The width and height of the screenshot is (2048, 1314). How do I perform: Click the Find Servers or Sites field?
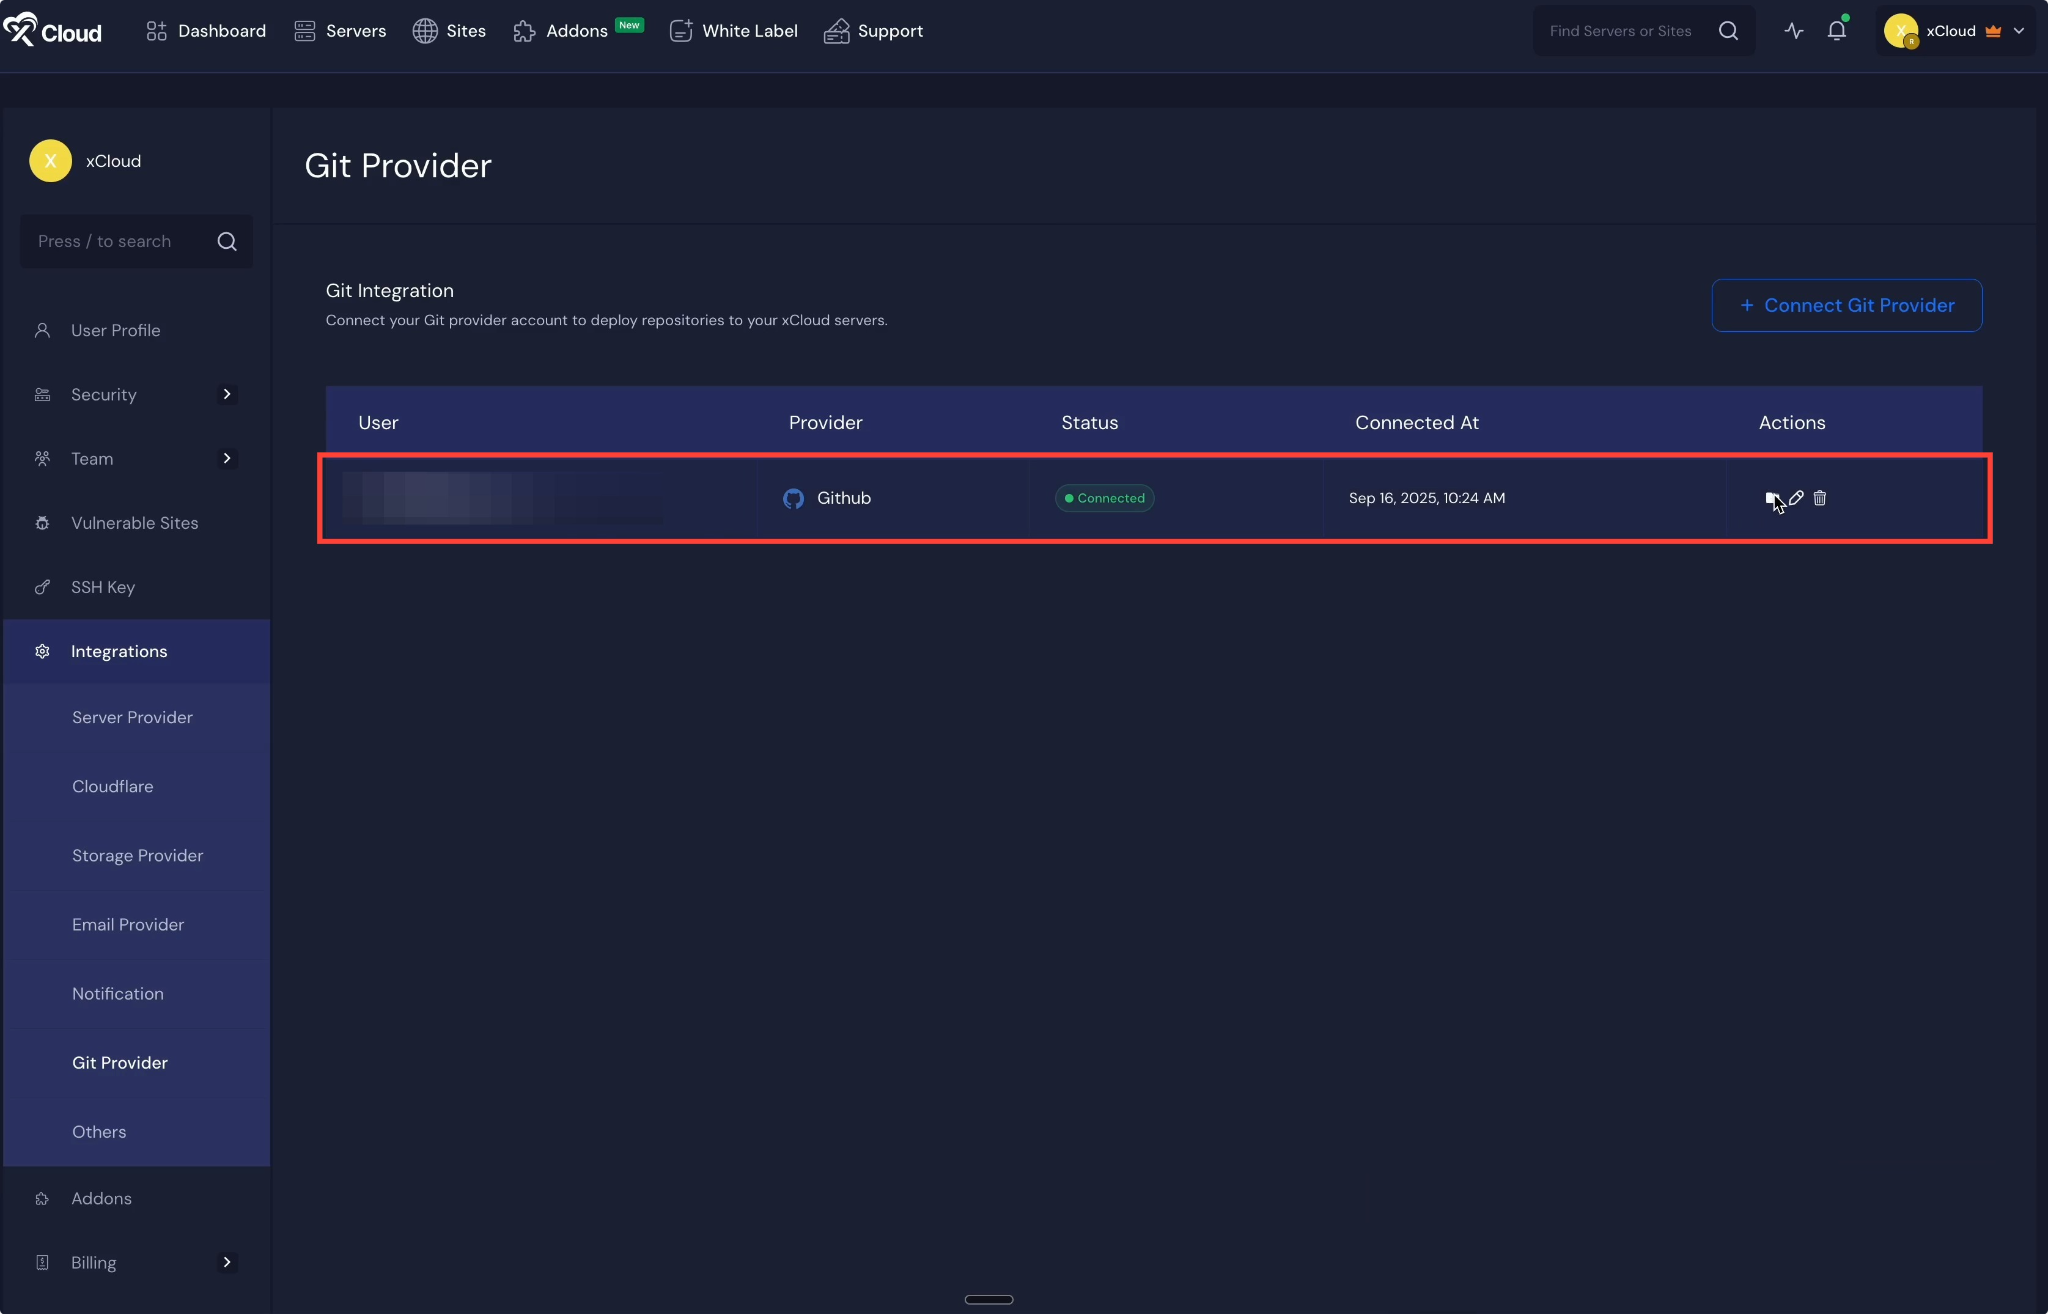pos(1620,31)
